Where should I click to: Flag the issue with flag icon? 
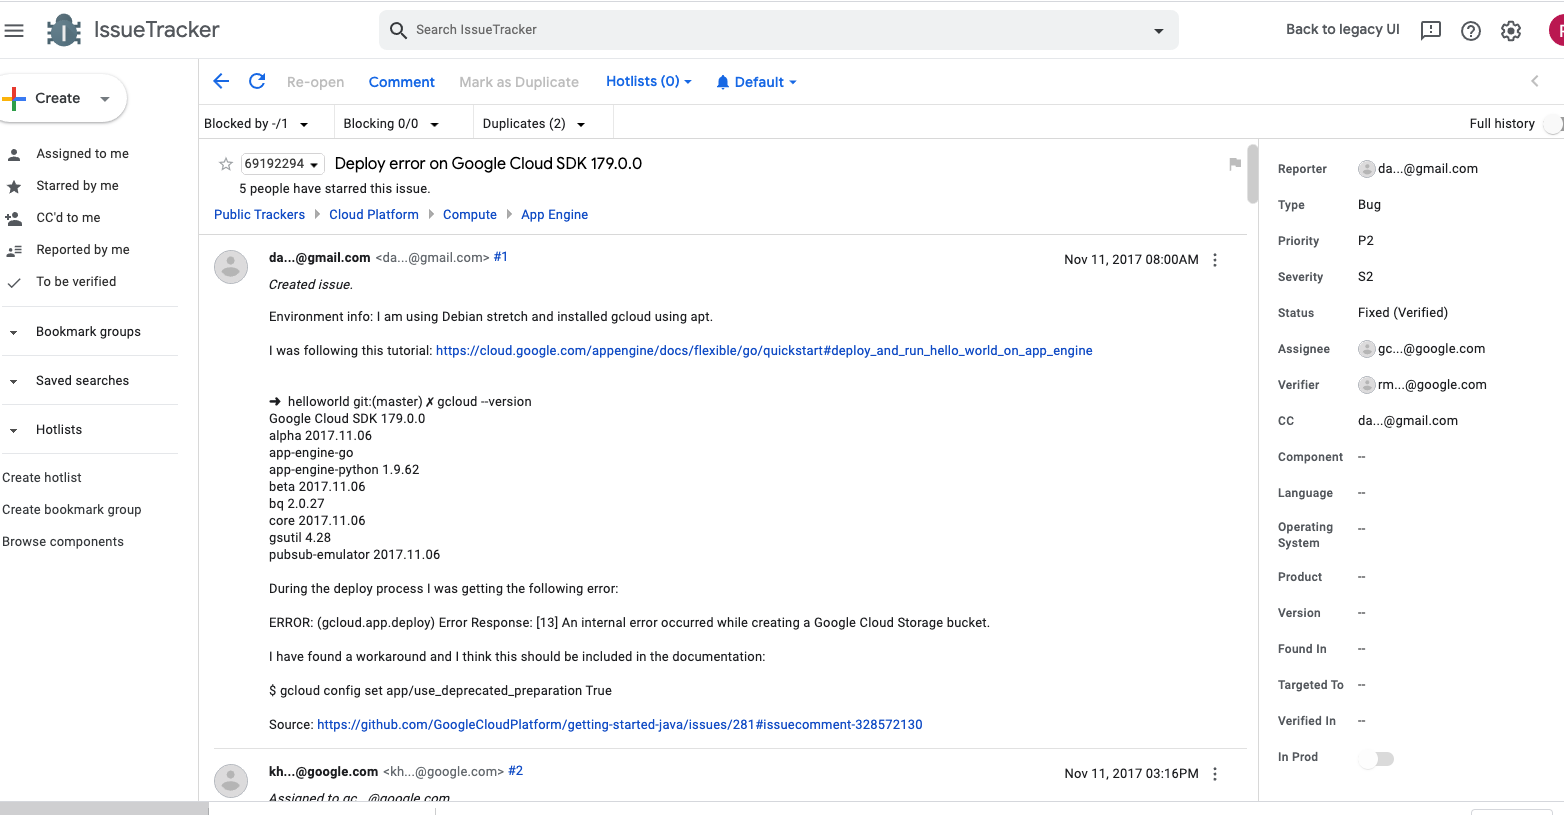[x=1235, y=164]
